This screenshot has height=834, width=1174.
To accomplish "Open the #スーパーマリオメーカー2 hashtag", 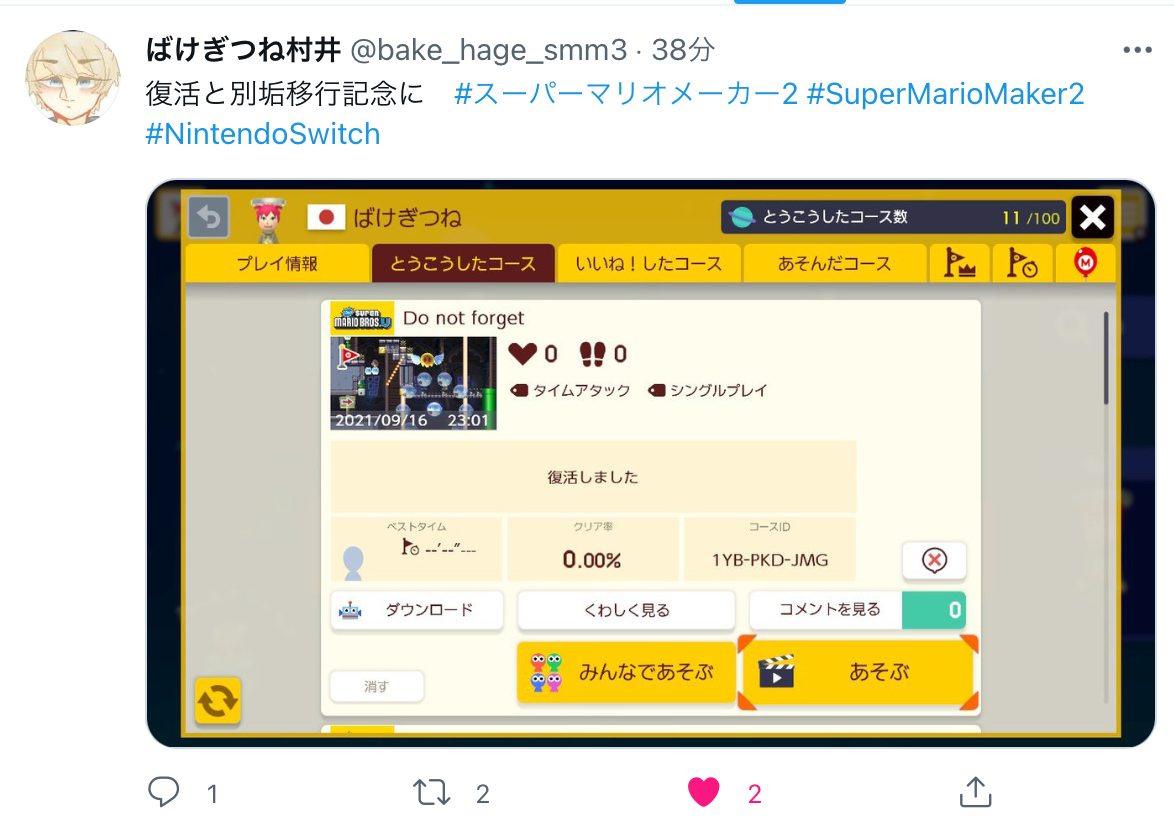I will coord(626,94).
